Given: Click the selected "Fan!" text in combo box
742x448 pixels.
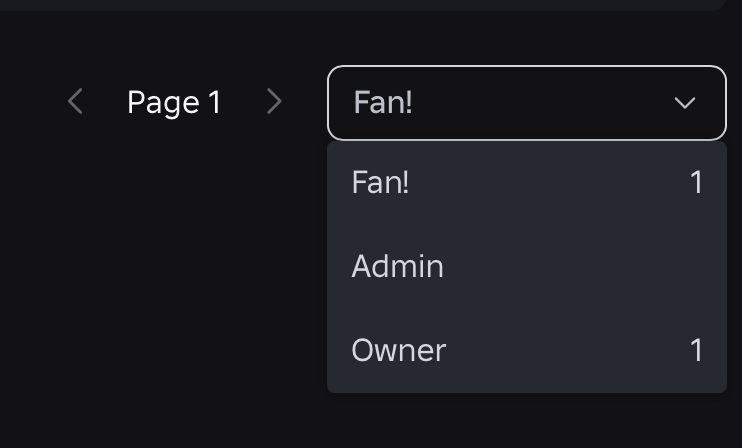Looking at the screenshot, I should pos(383,103).
